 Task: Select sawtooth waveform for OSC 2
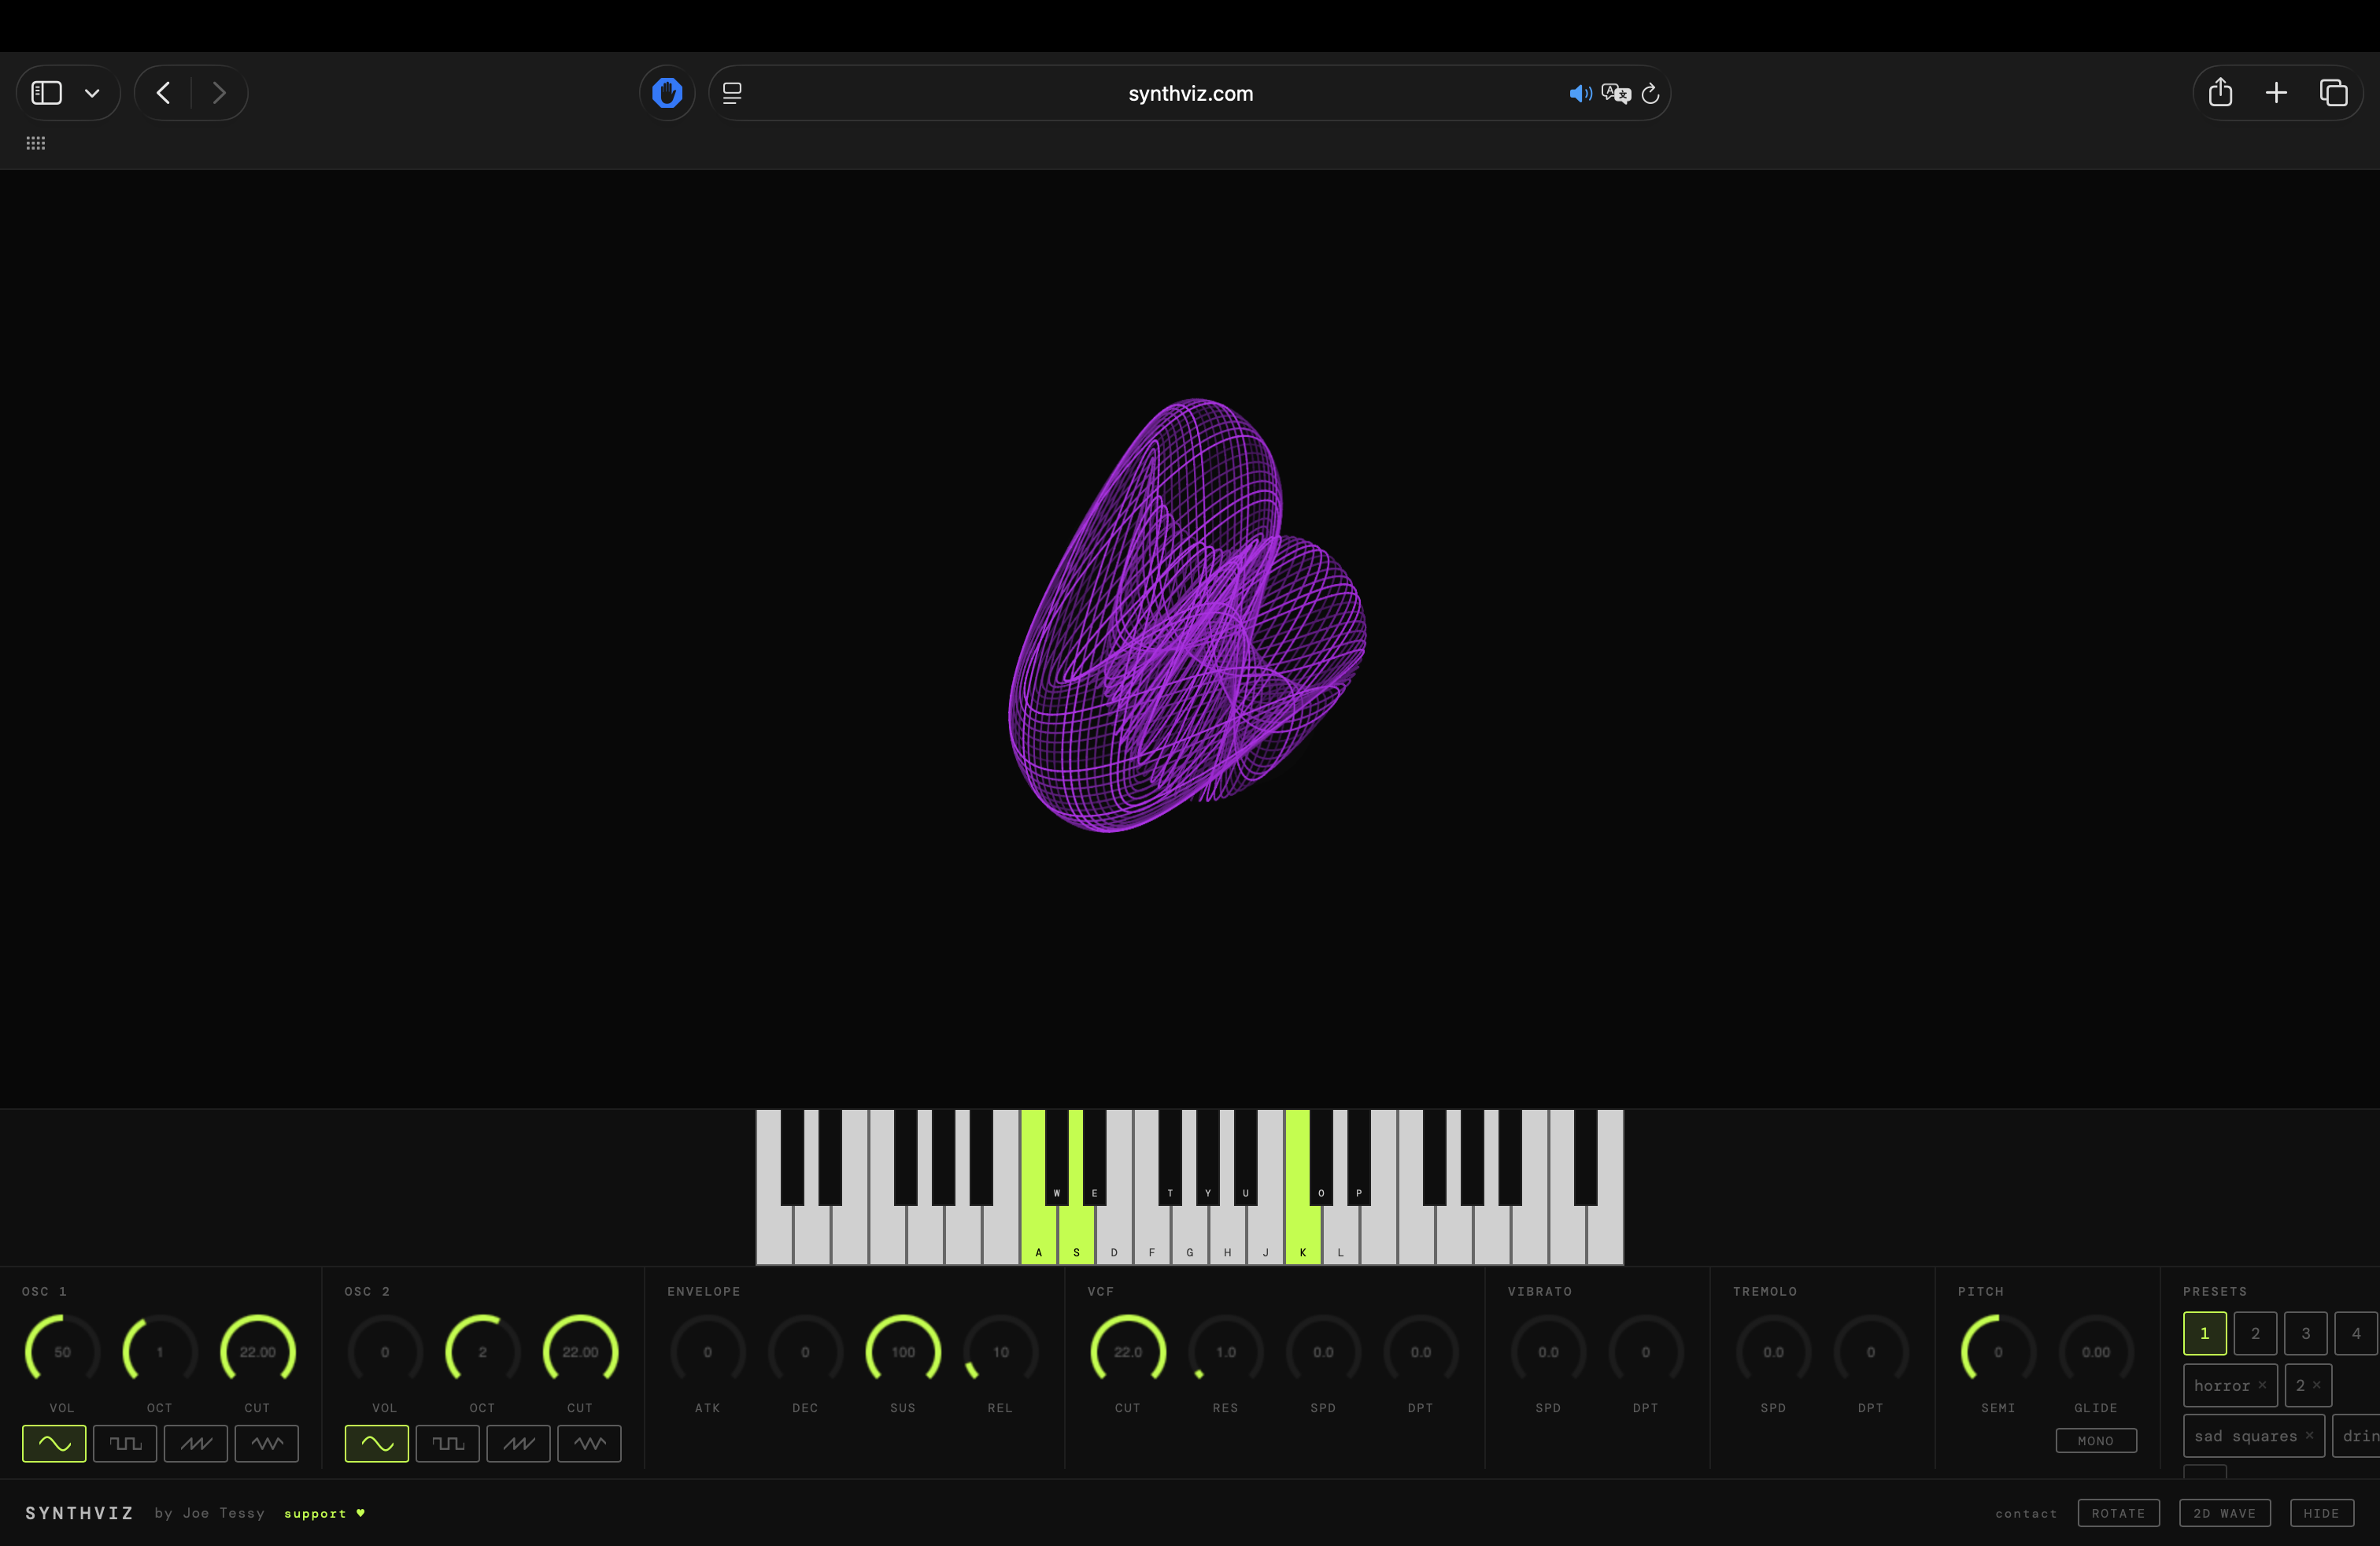click(x=519, y=1443)
